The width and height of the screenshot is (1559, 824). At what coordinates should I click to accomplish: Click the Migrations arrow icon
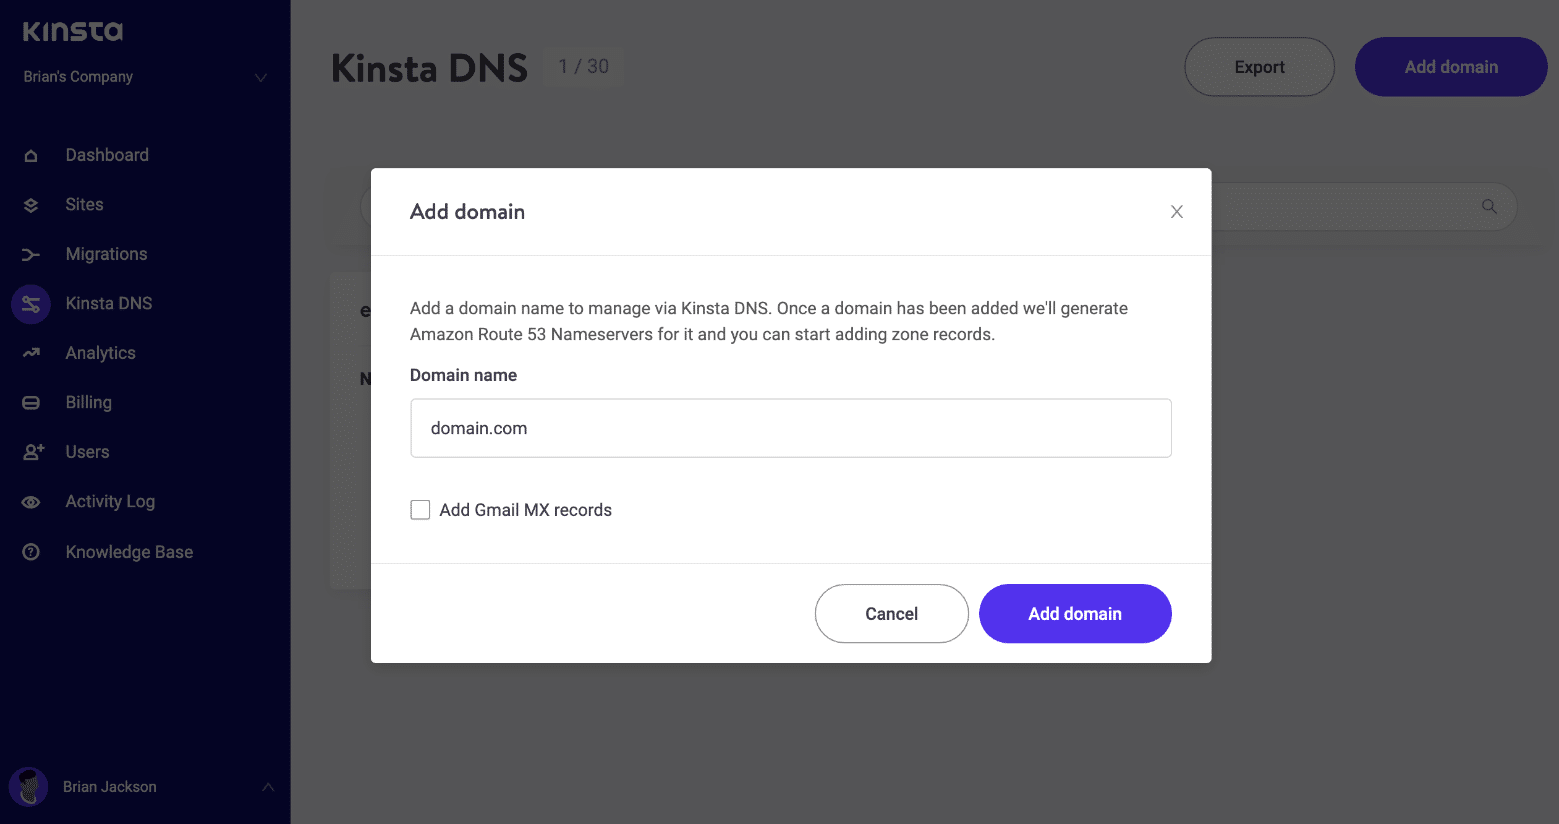tap(31, 253)
